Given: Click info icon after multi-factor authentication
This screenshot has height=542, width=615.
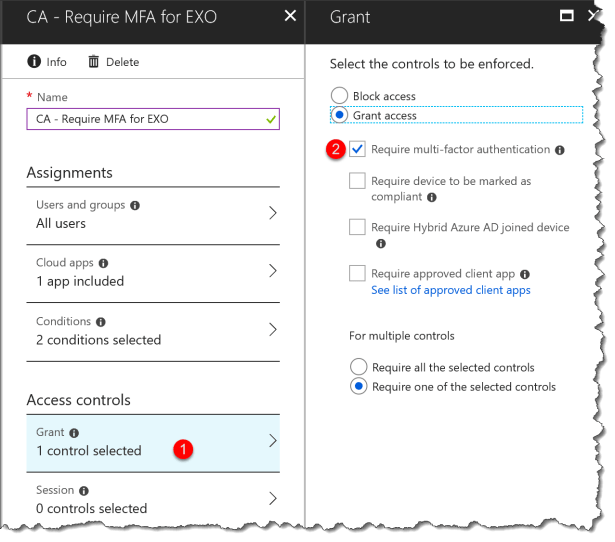Looking at the screenshot, I should click(560, 150).
